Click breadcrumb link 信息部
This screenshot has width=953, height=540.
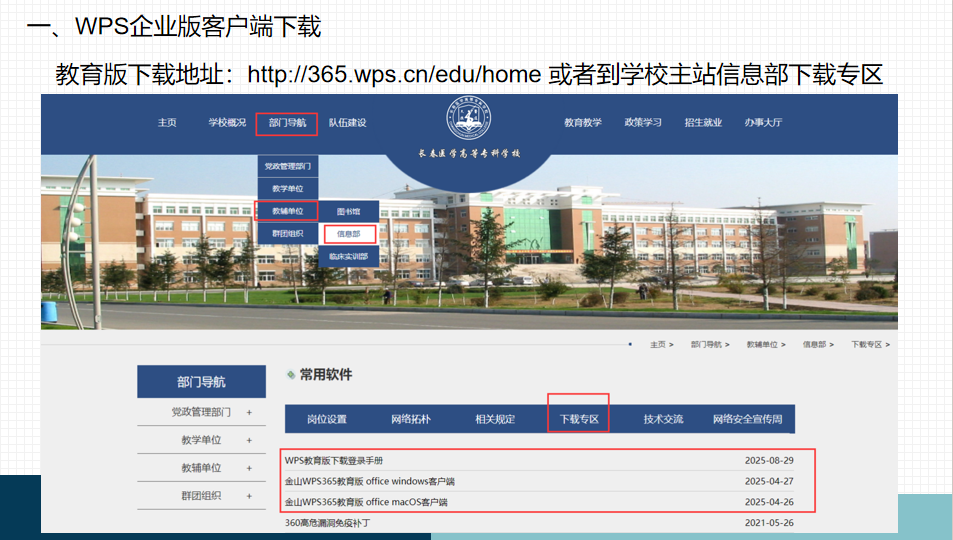(814, 345)
